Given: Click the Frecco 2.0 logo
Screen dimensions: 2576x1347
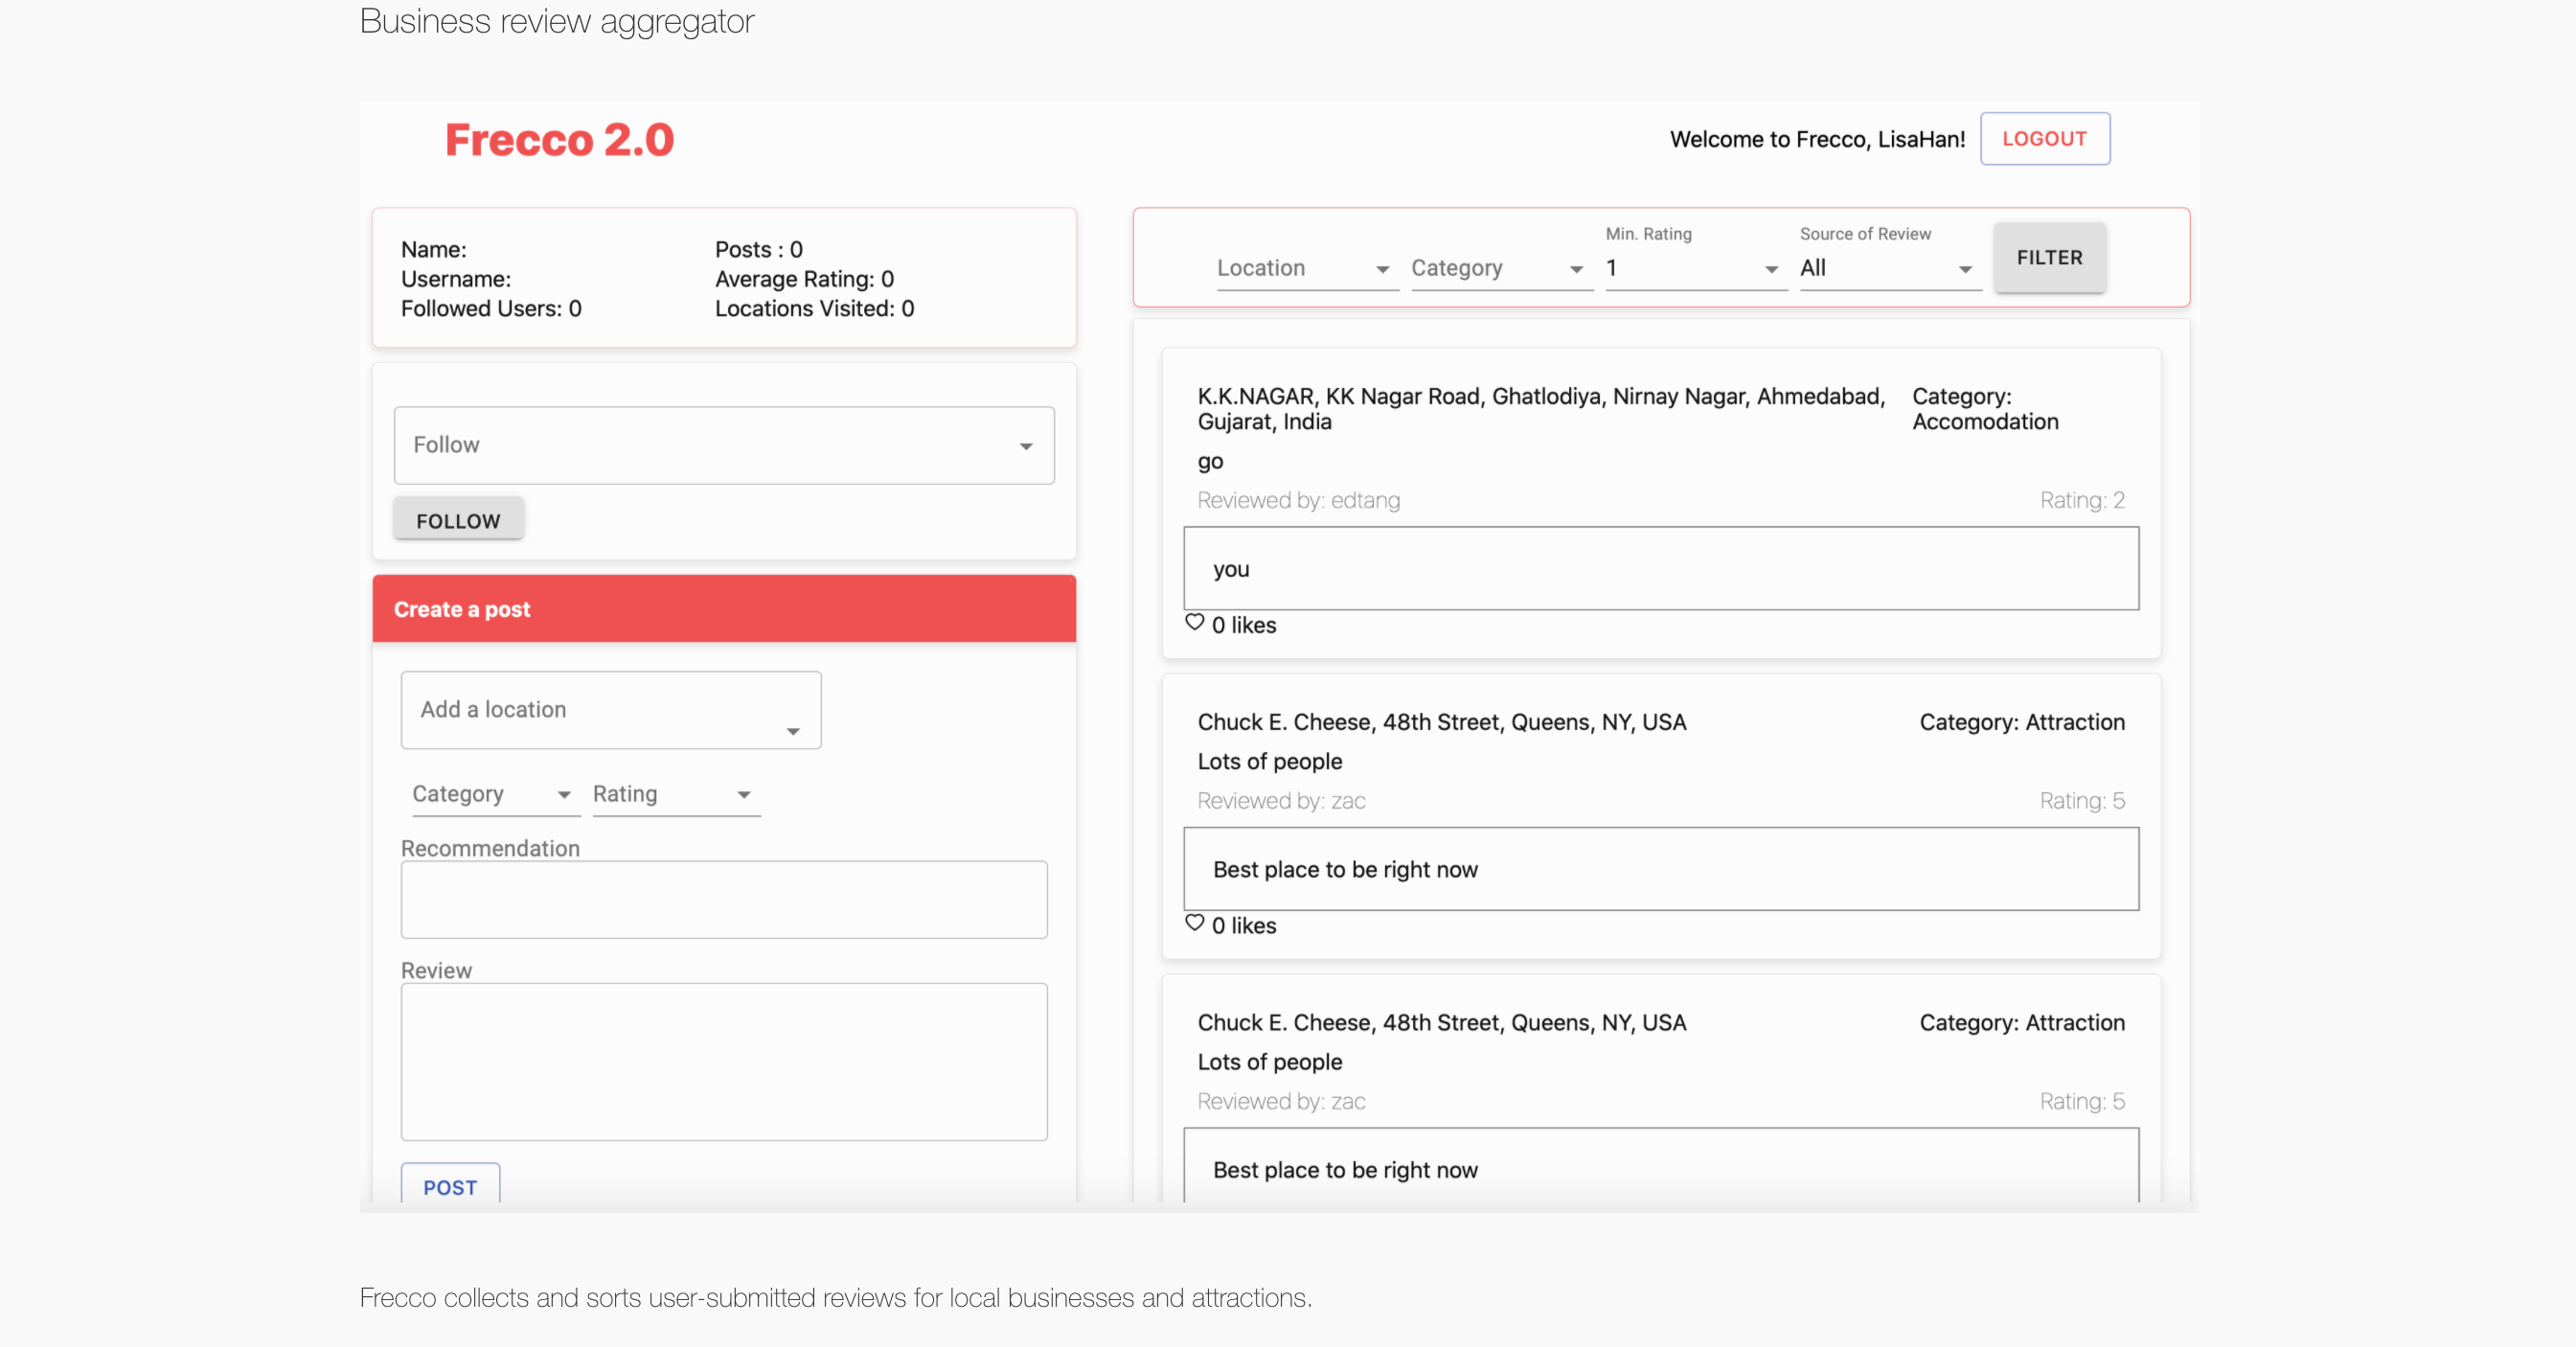Looking at the screenshot, I should pyautogui.click(x=559, y=139).
